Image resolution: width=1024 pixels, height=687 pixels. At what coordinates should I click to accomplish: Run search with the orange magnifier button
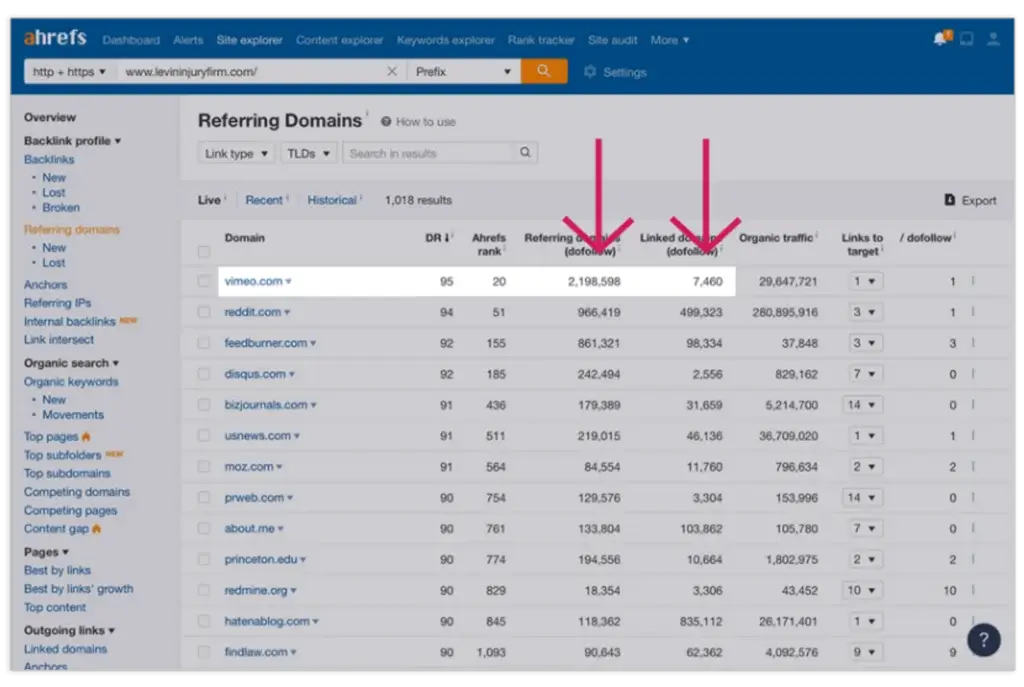tap(543, 71)
